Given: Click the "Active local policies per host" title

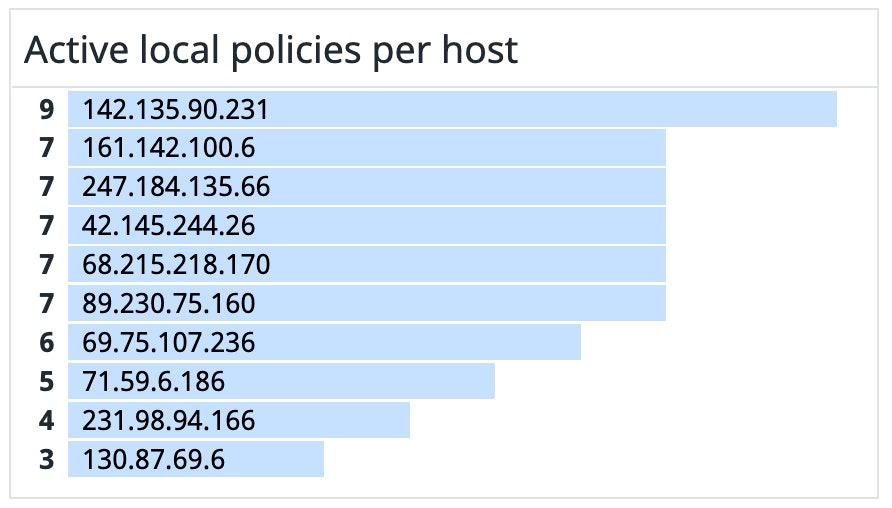Looking at the screenshot, I should pyautogui.click(x=271, y=49).
